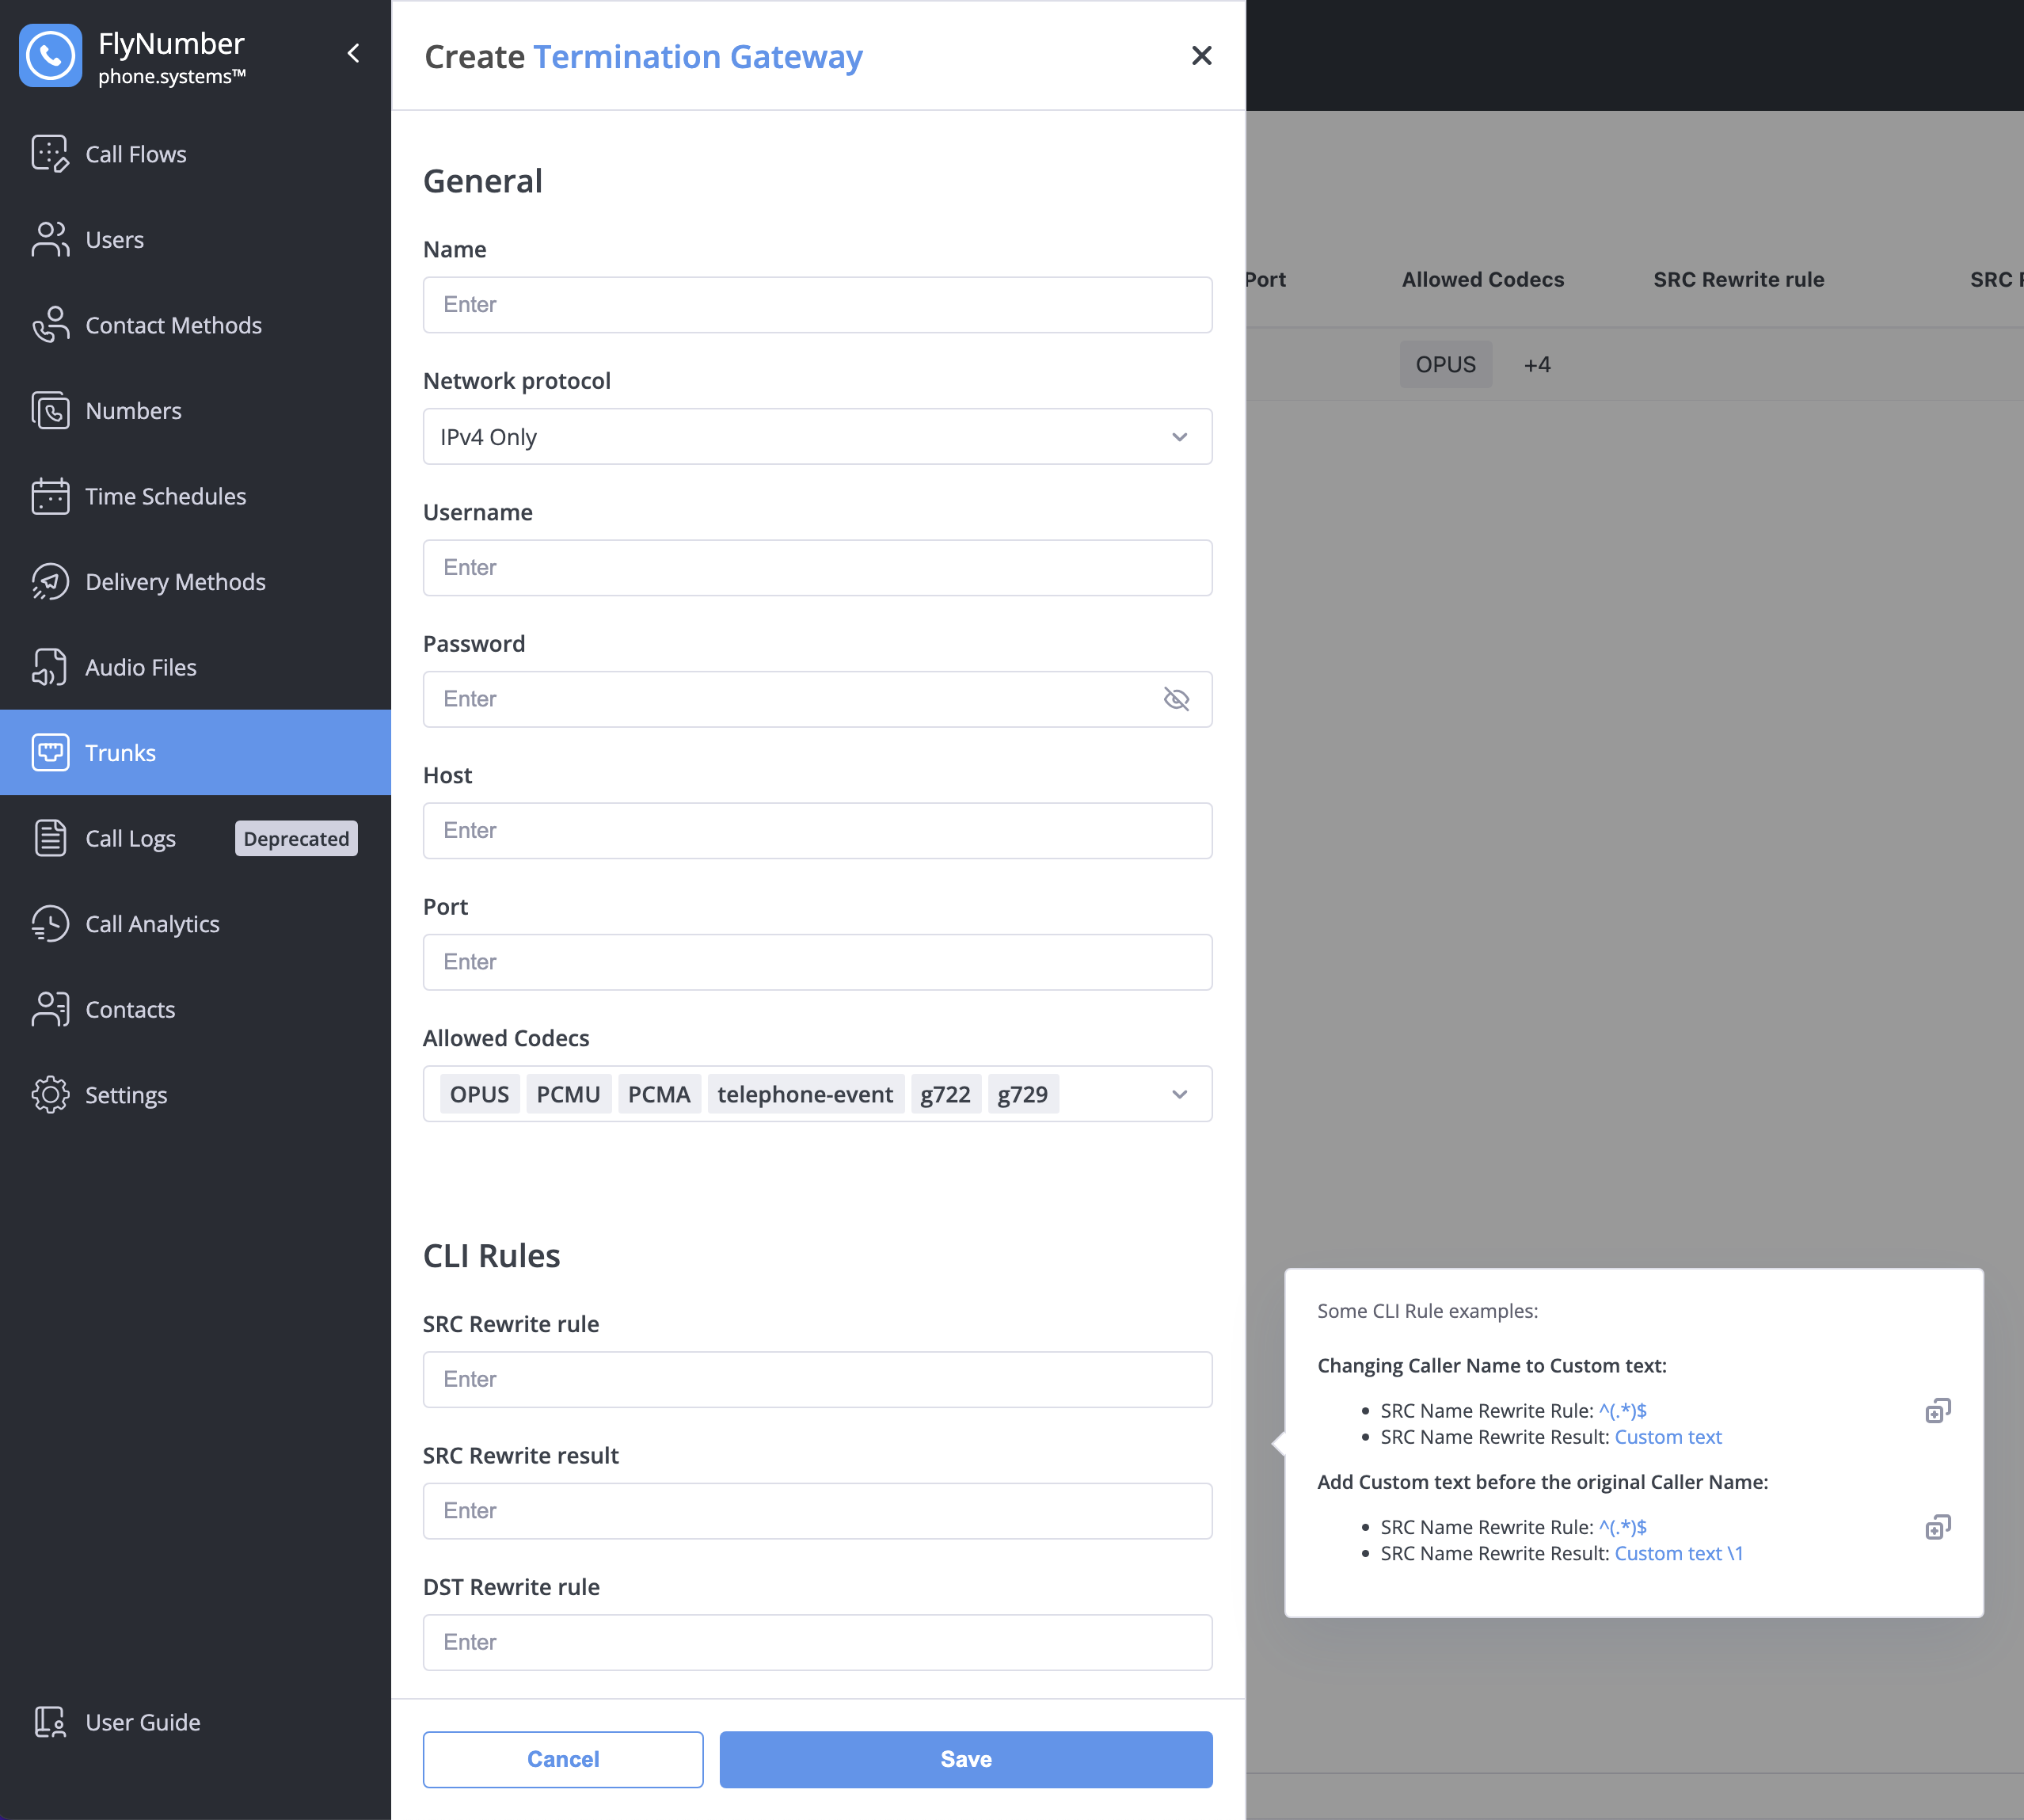The height and width of the screenshot is (1820, 2024).
Task: Open Users menu item
Action: (x=195, y=240)
